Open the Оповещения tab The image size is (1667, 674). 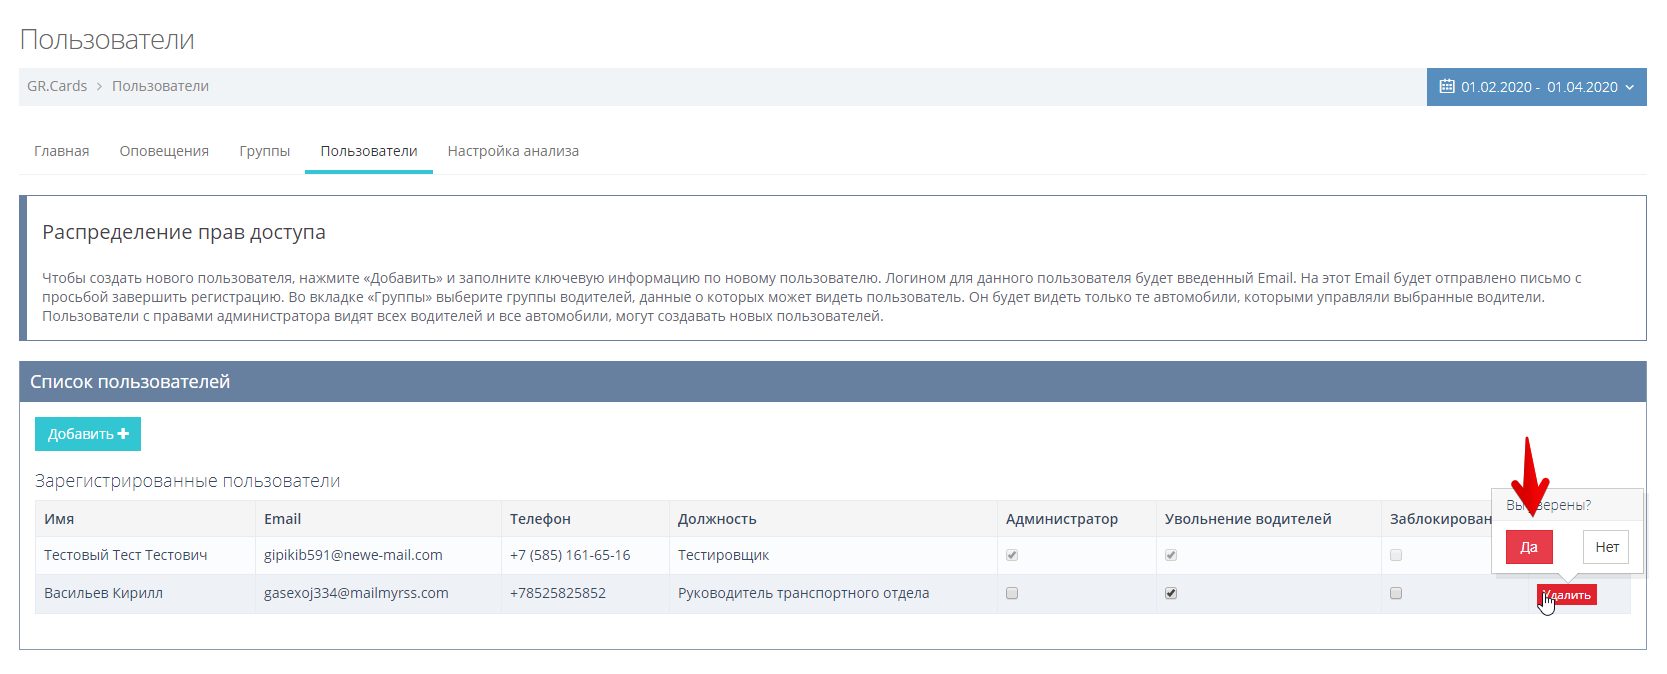pyautogui.click(x=164, y=151)
